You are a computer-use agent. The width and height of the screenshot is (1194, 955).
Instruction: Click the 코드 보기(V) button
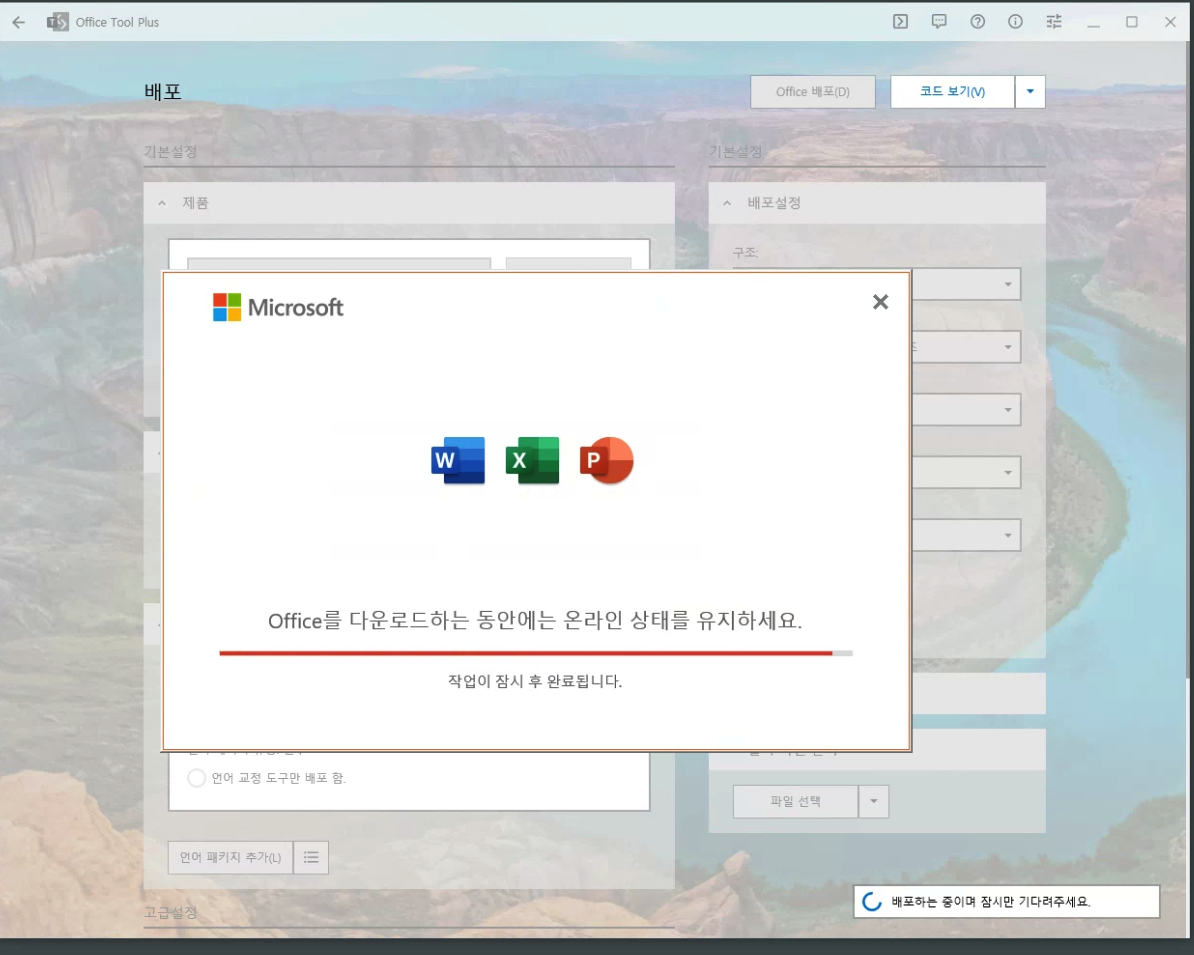click(953, 91)
